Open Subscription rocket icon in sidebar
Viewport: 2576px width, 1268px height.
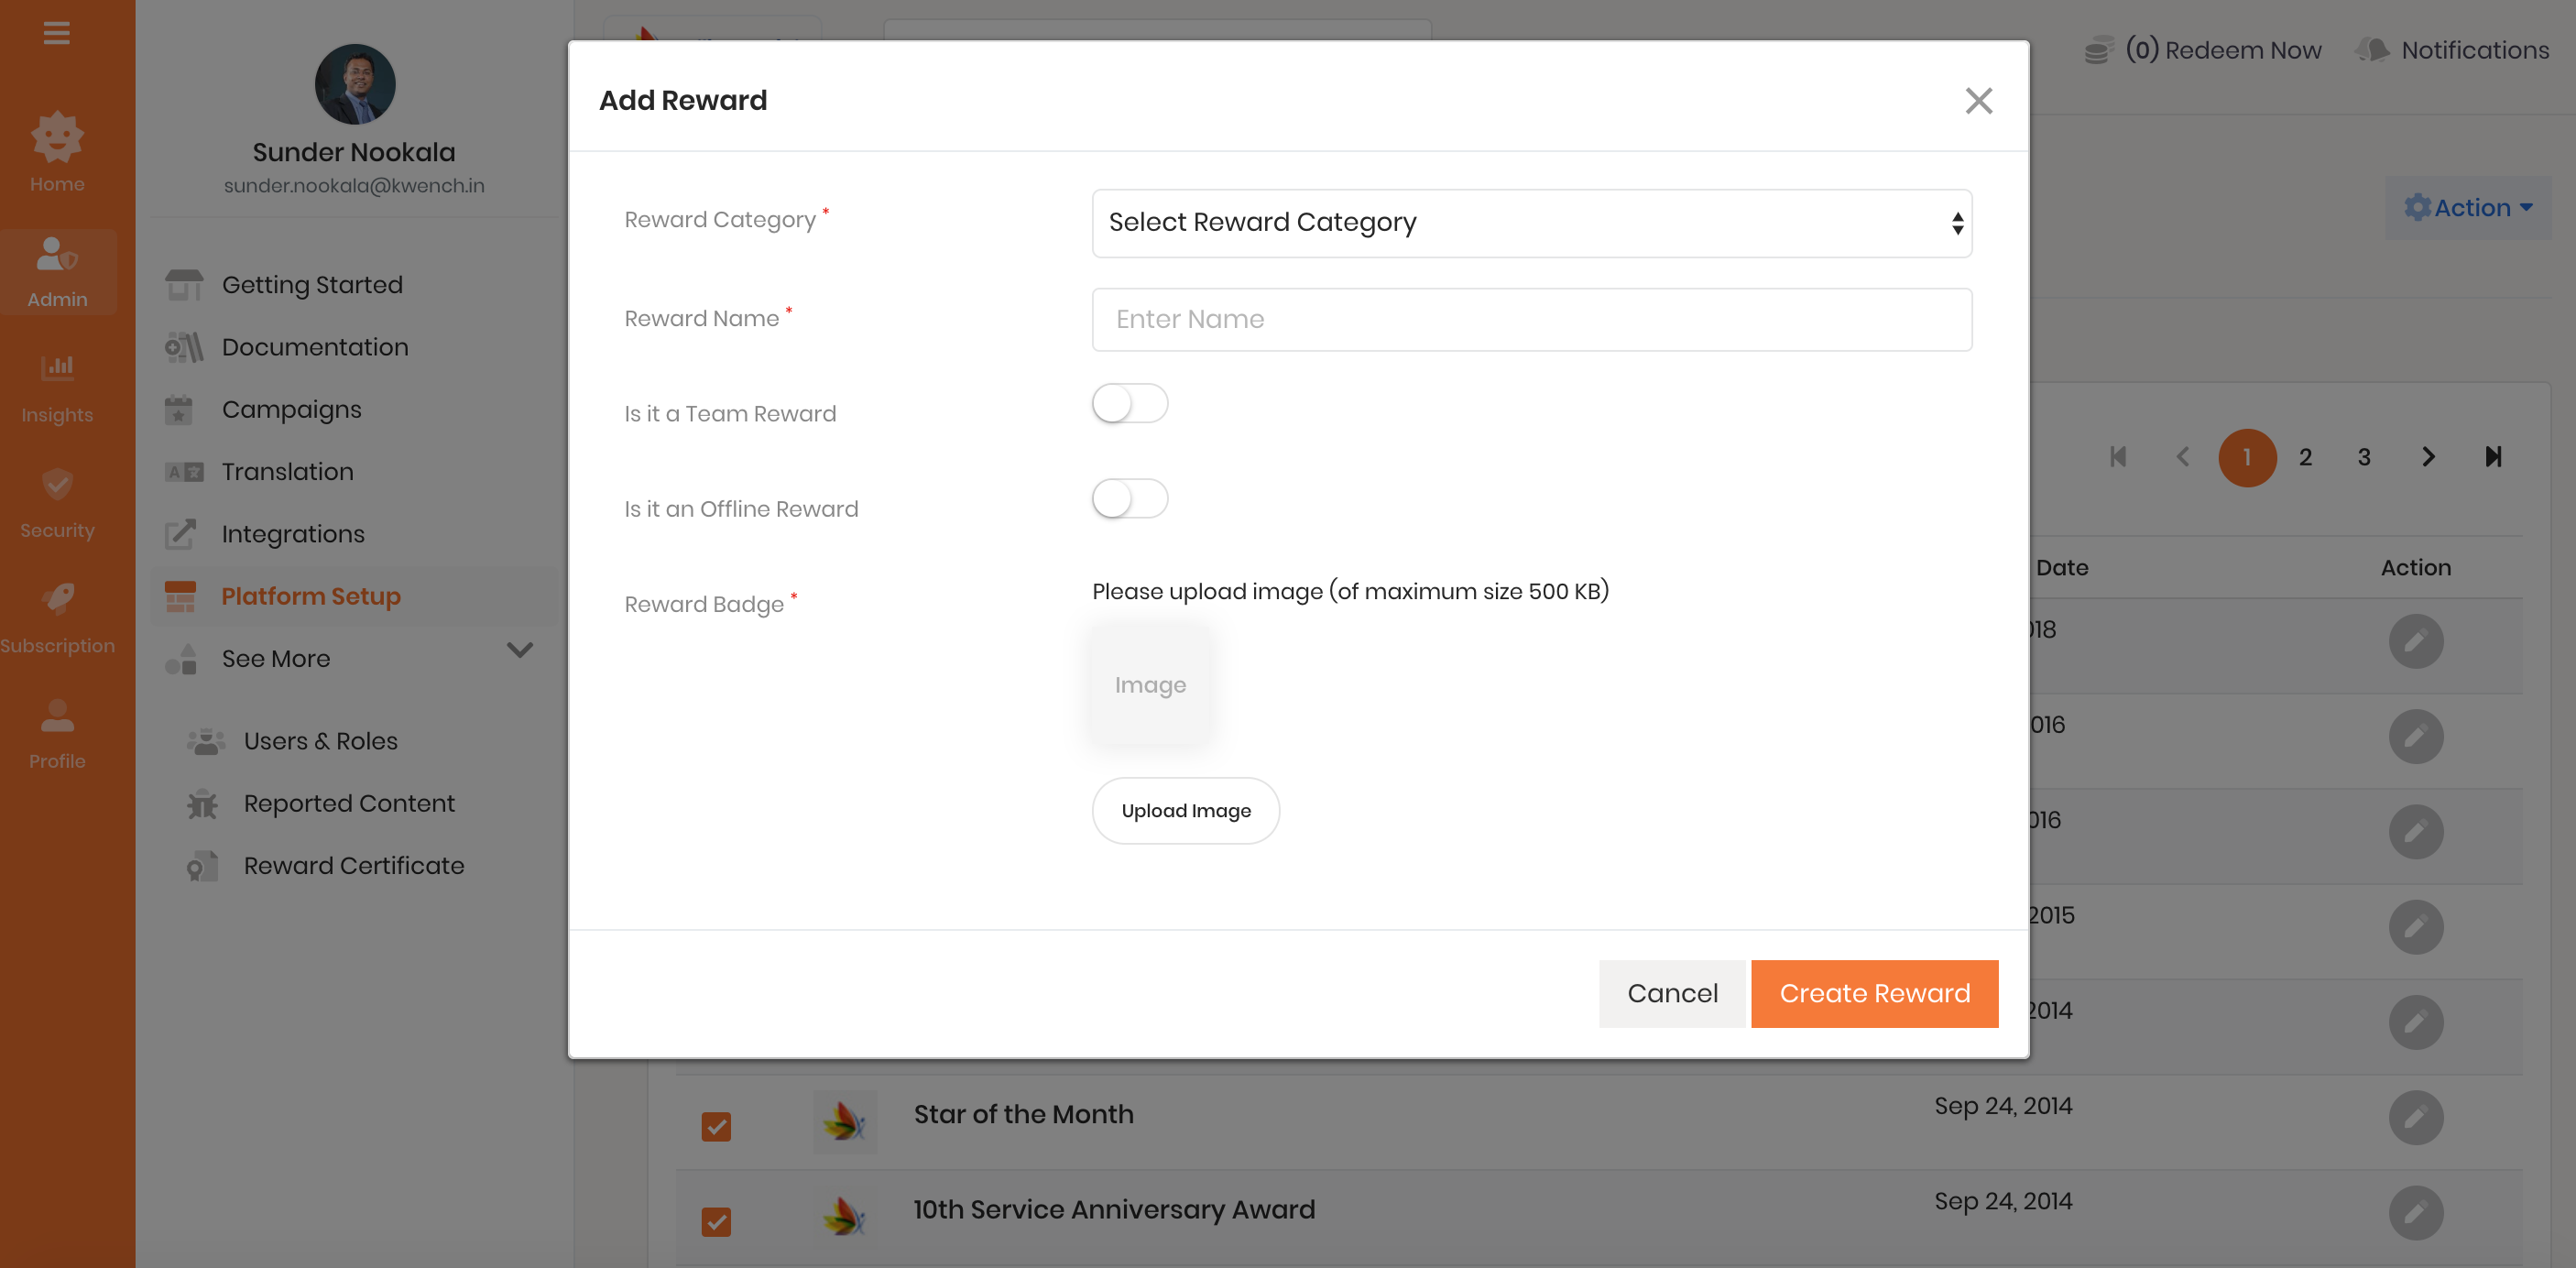(57, 599)
